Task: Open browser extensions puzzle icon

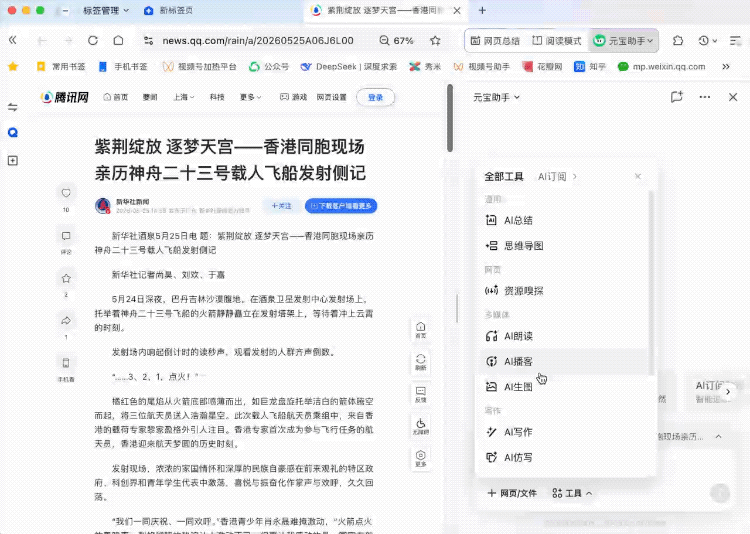Action: point(678,41)
